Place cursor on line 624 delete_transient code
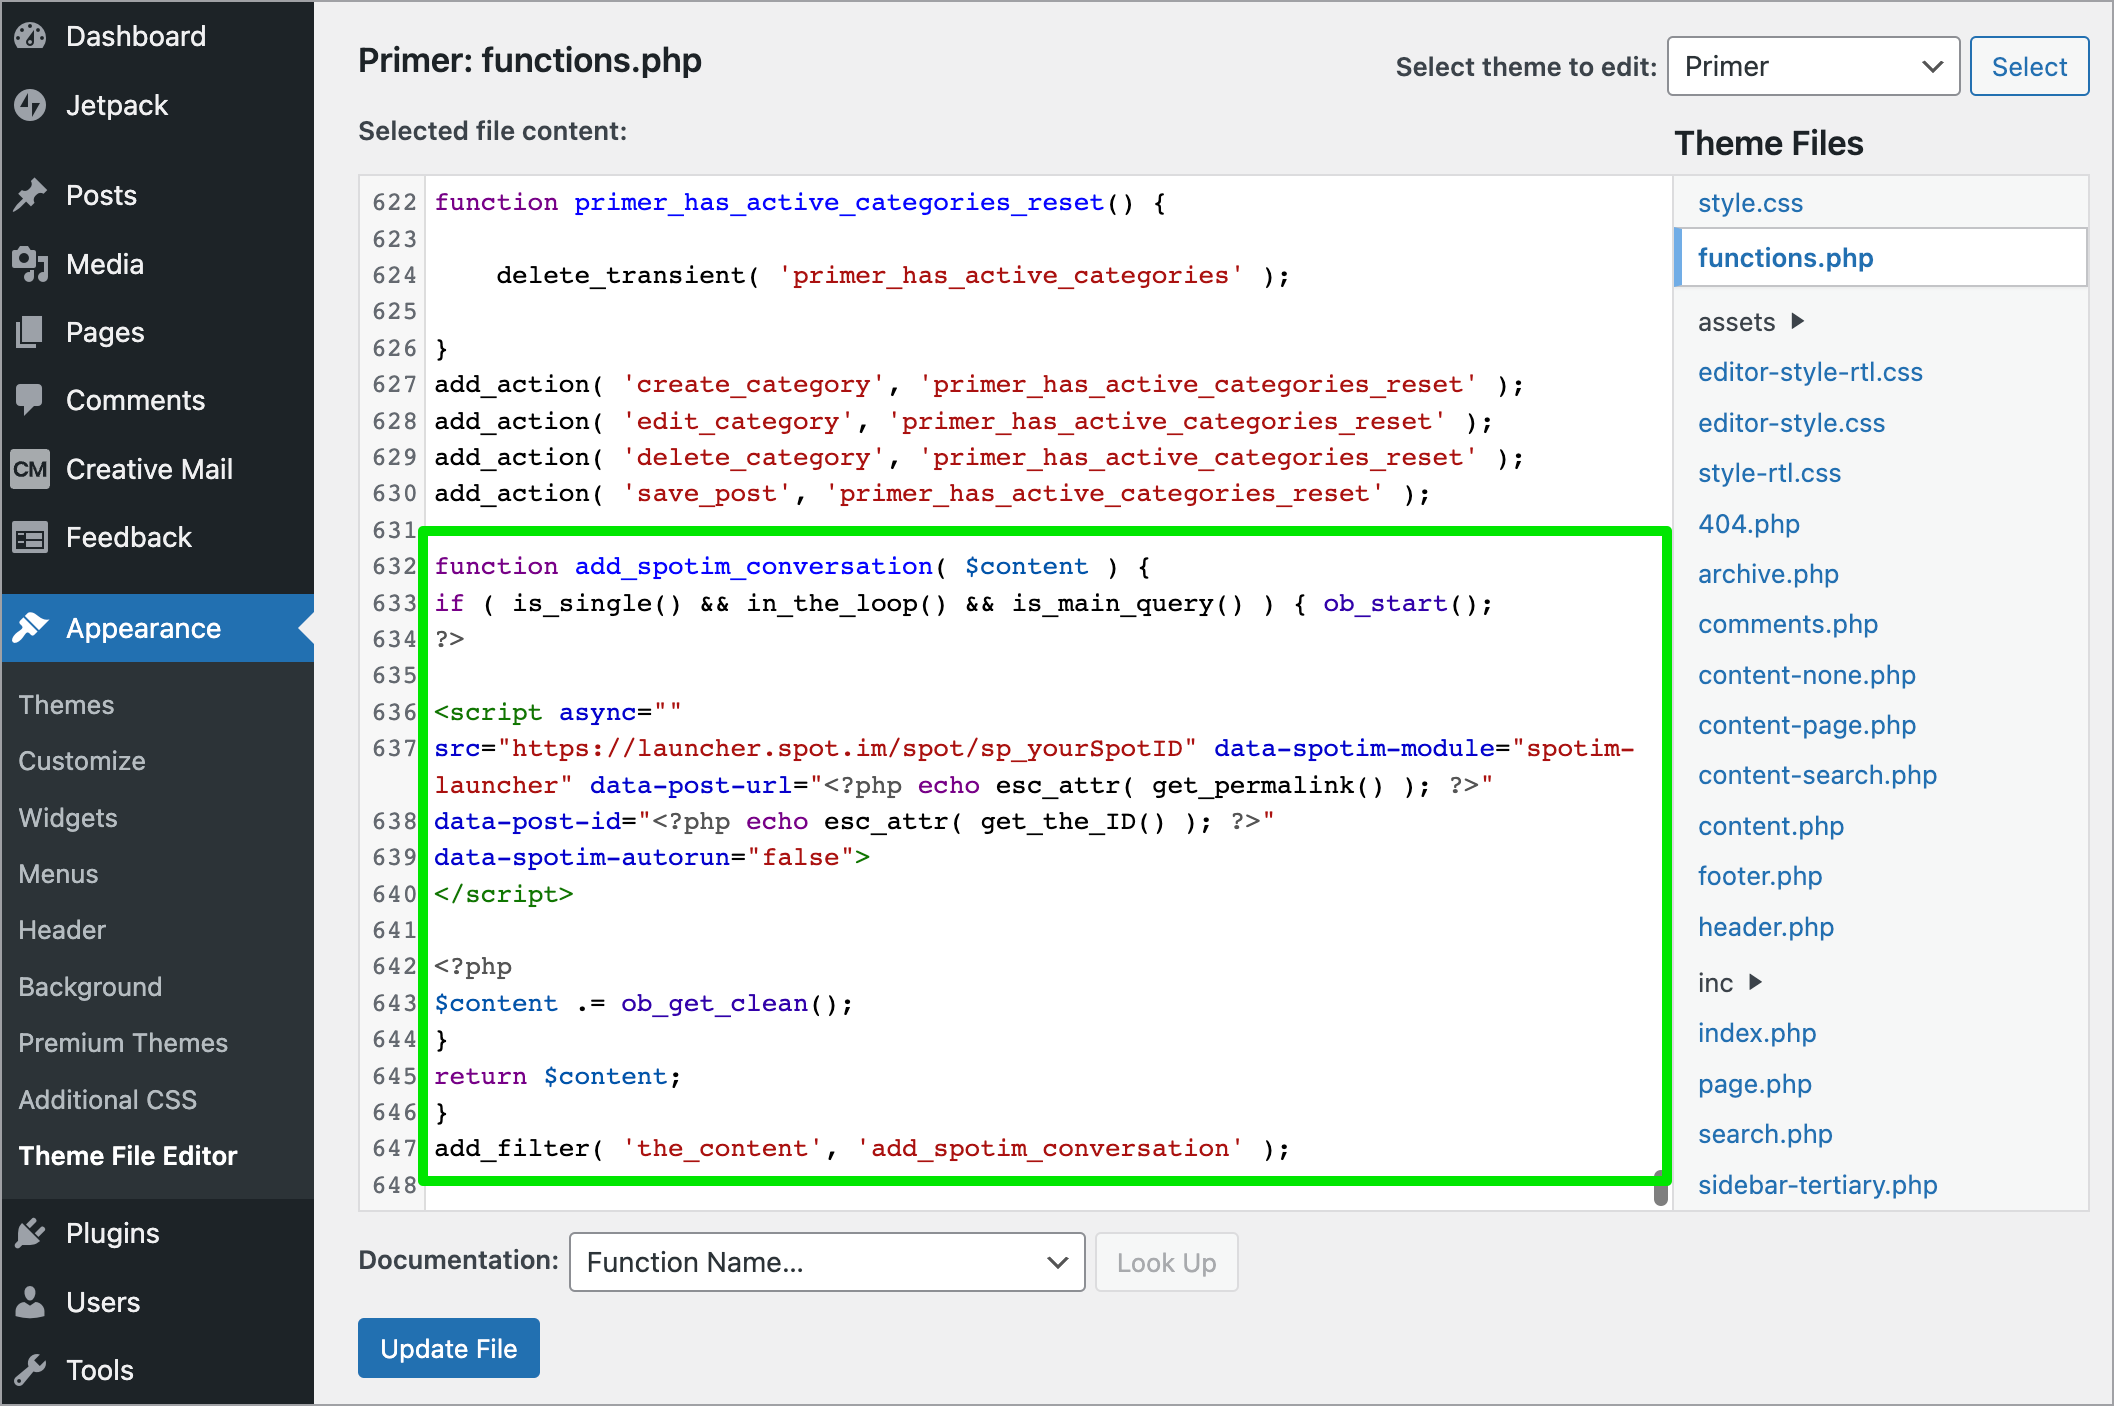The height and width of the screenshot is (1406, 2114). 892,275
